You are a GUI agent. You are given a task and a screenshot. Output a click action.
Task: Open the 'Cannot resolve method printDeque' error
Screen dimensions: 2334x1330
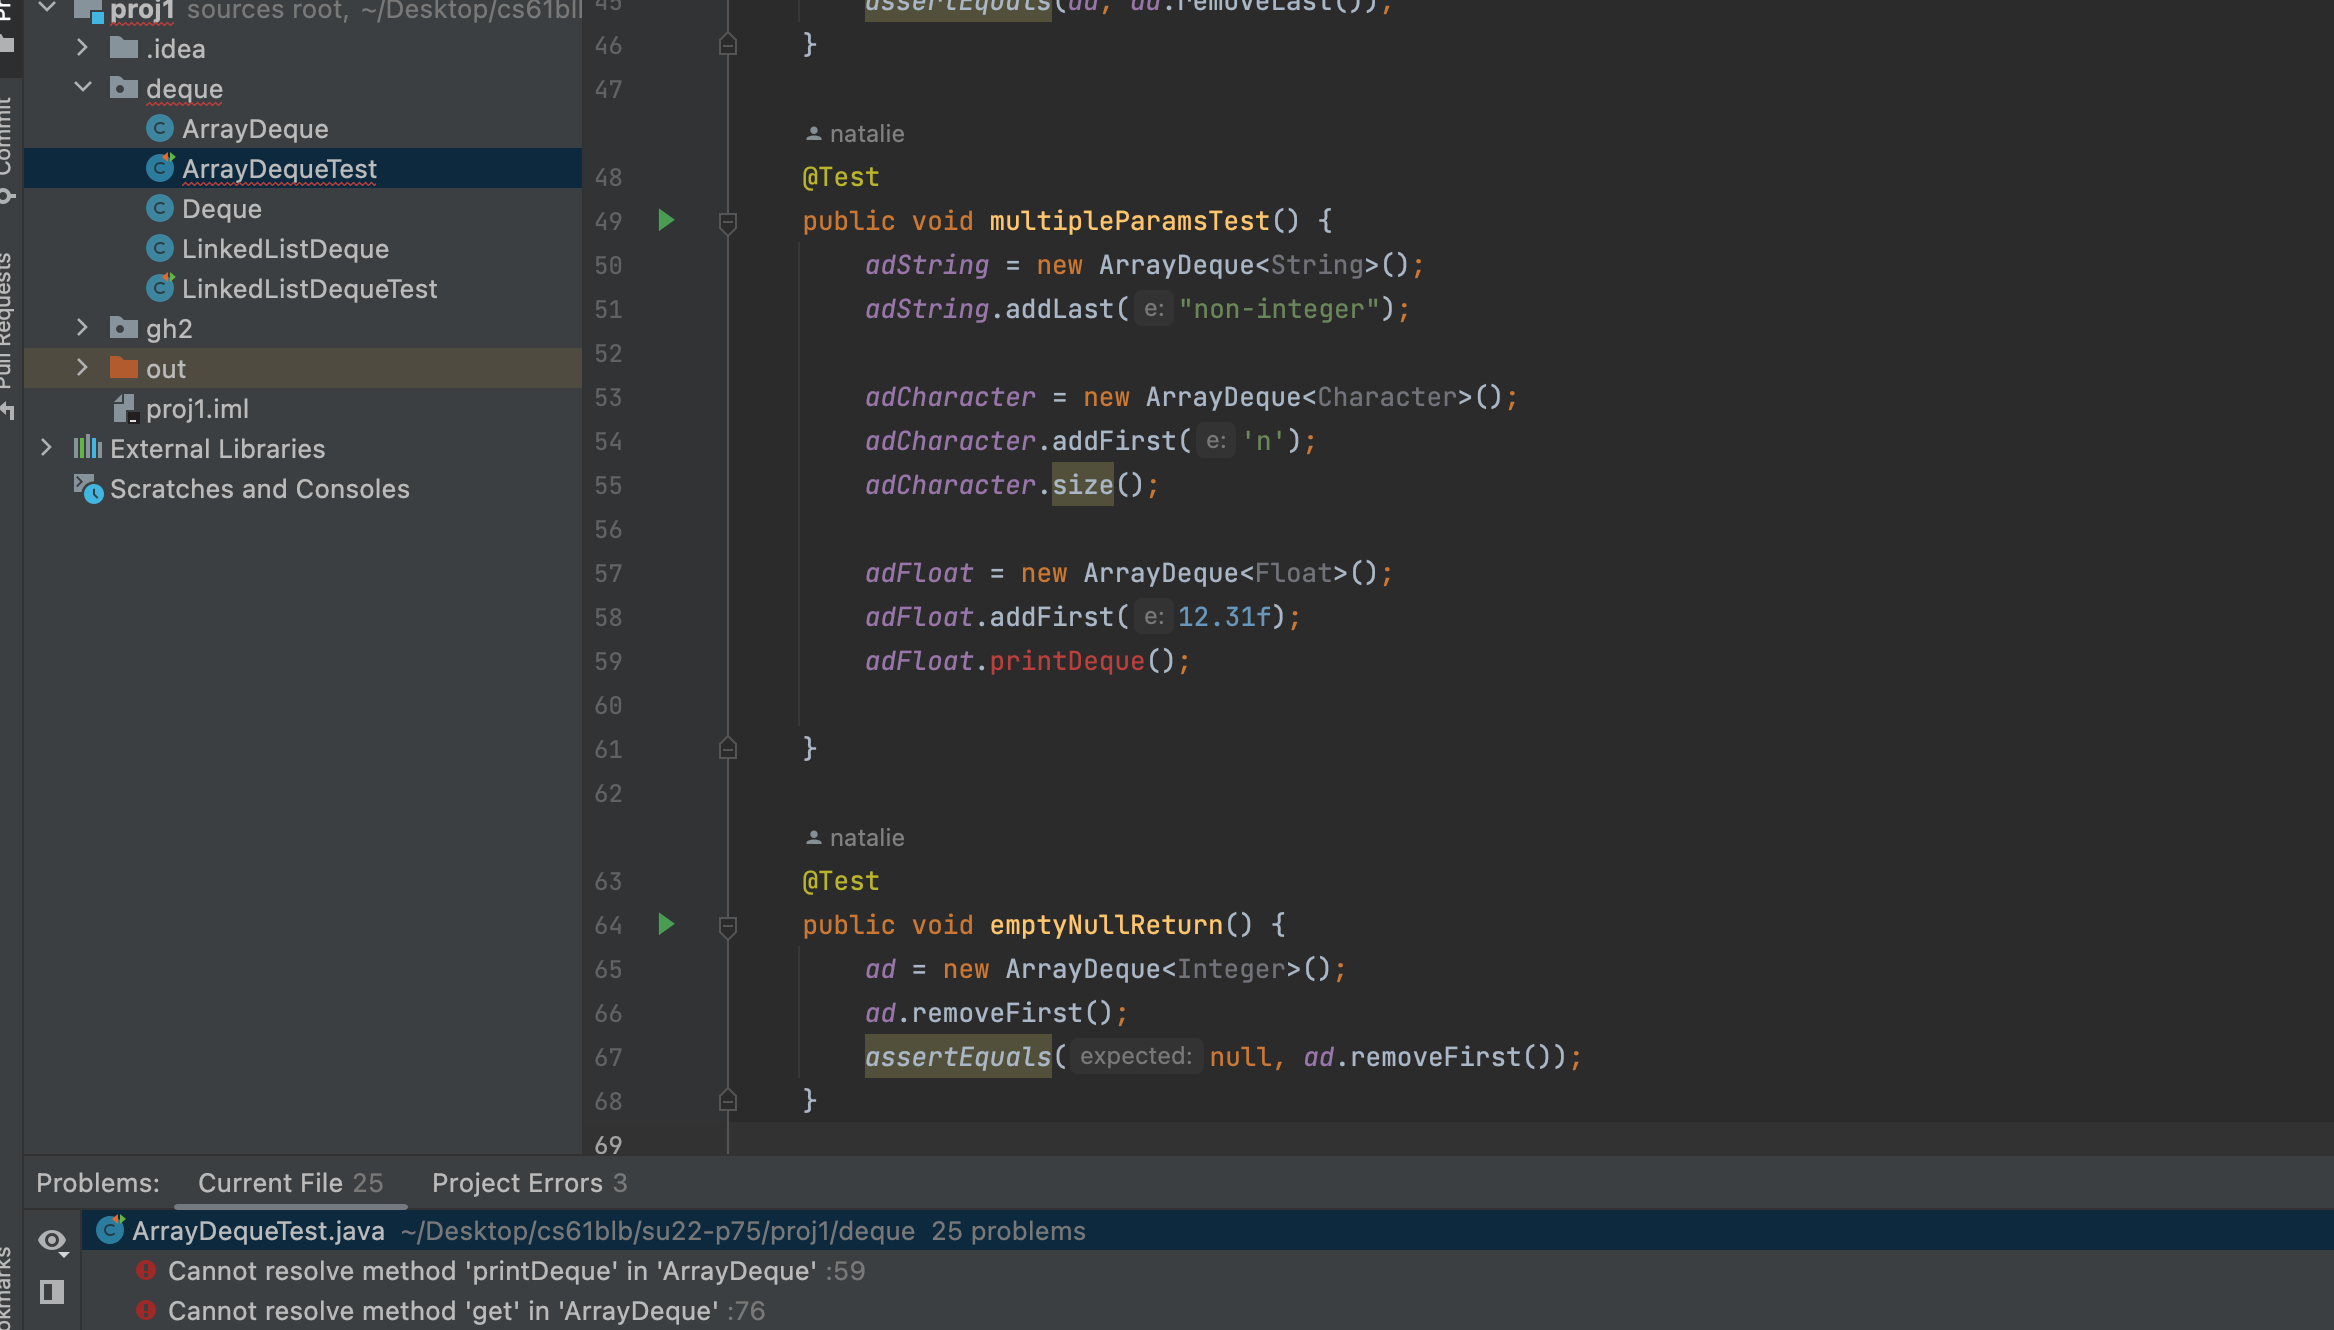[490, 1271]
